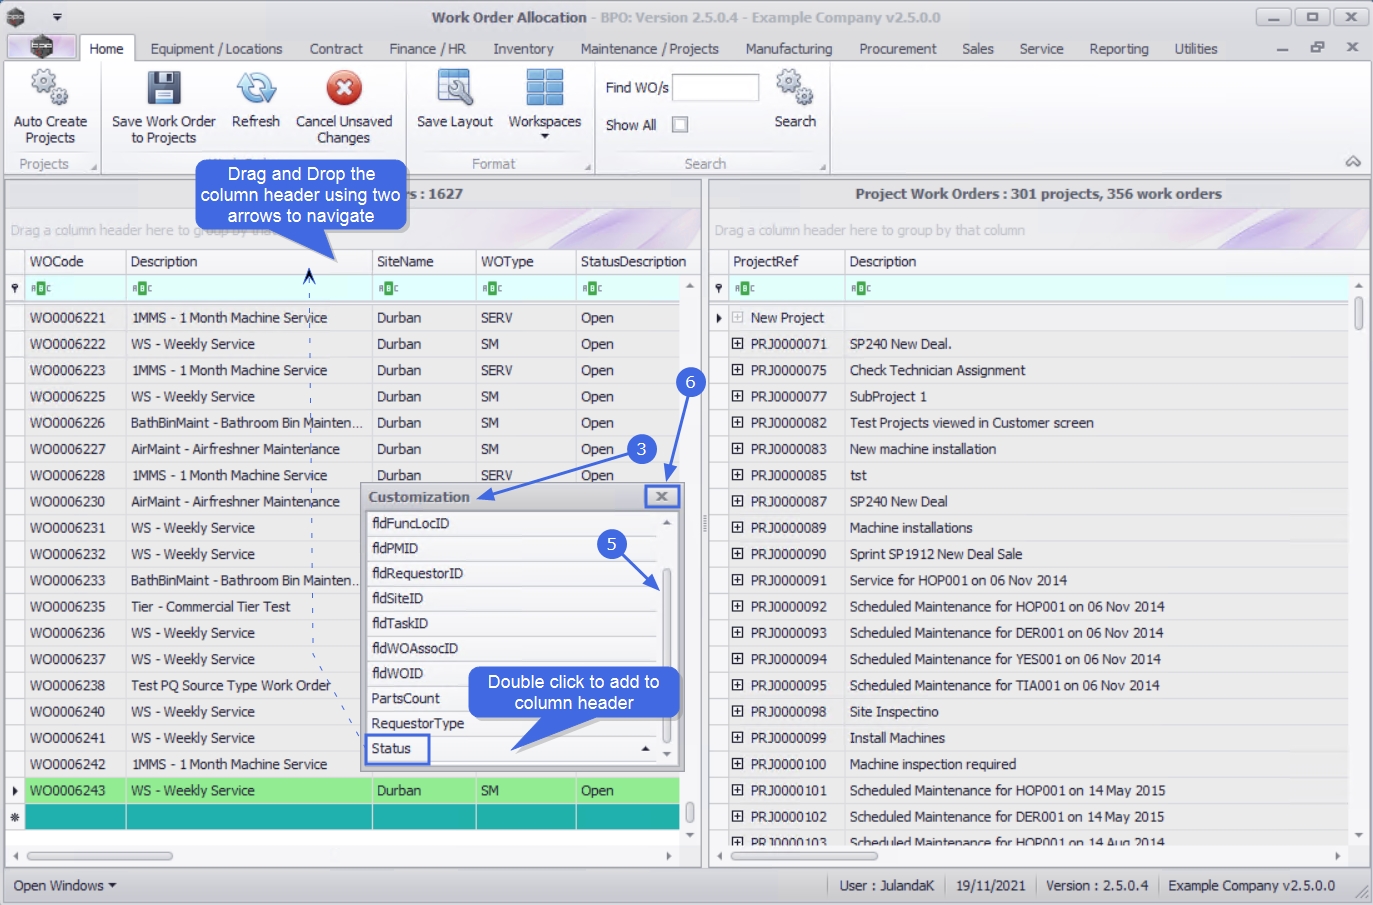The height and width of the screenshot is (905, 1373).
Task: Toggle the Show All checkbox
Action: tap(680, 125)
